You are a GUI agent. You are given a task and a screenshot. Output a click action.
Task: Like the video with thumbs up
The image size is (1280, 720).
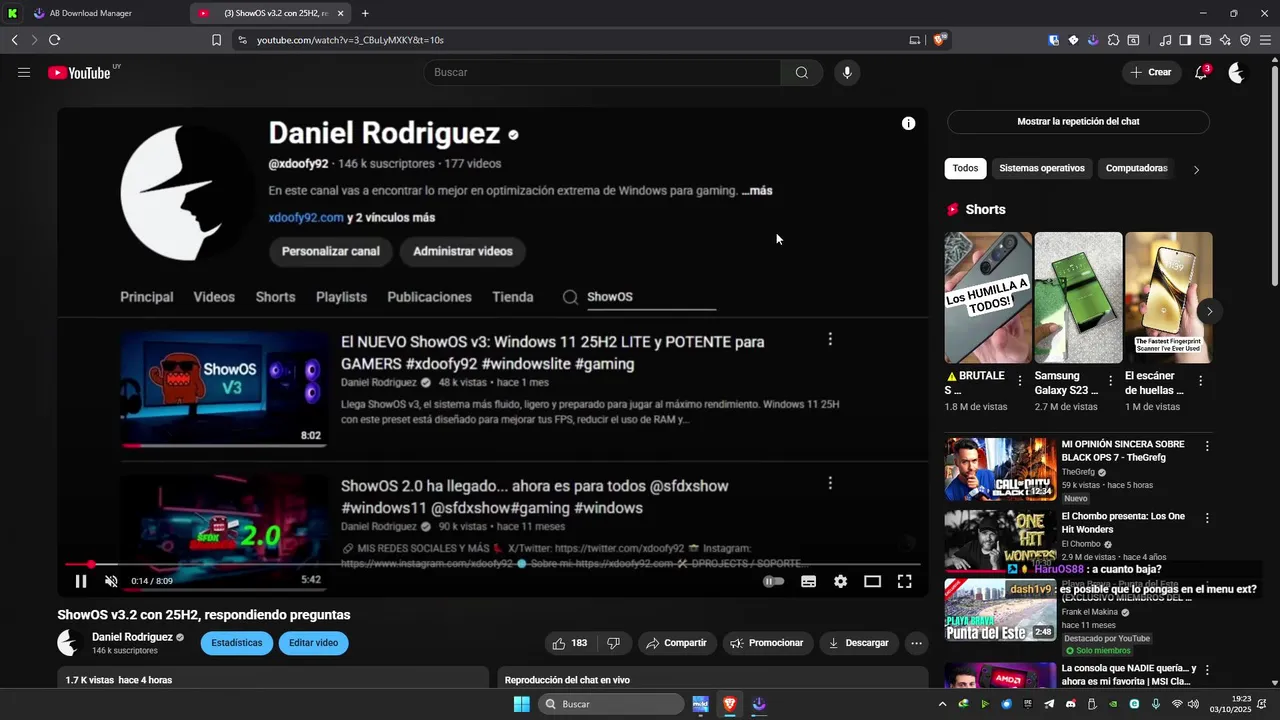(x=570, y=643)
